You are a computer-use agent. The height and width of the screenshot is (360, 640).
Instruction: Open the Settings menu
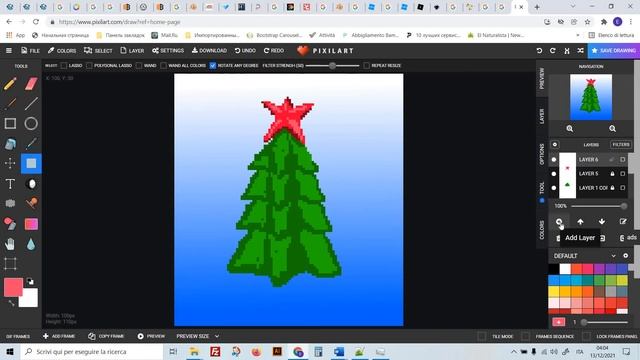coord(168,51)
